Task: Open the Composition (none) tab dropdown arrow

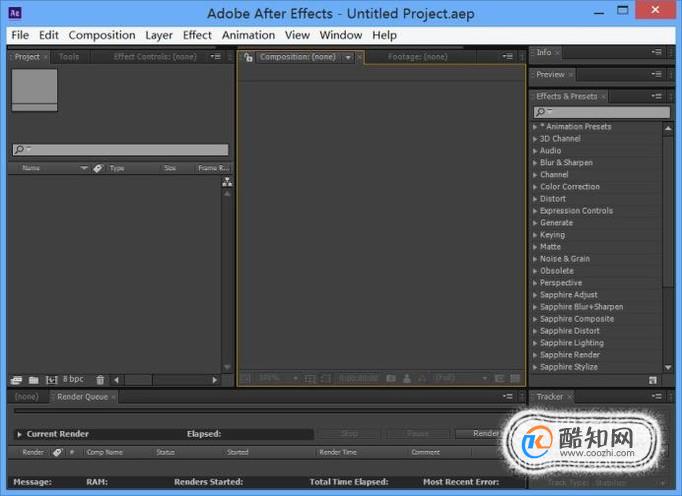Action: pos(348,57)
